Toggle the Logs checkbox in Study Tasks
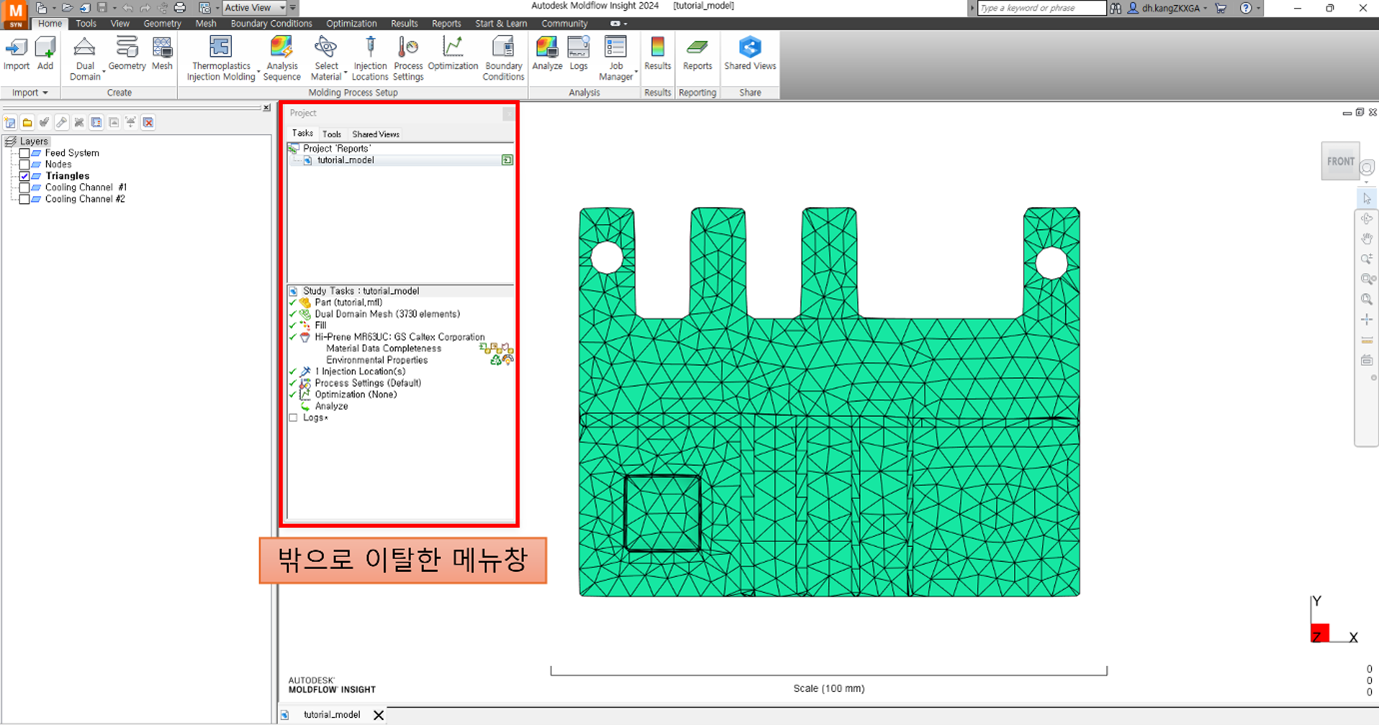The image size is (1379, 725). [x=293, y=418]
